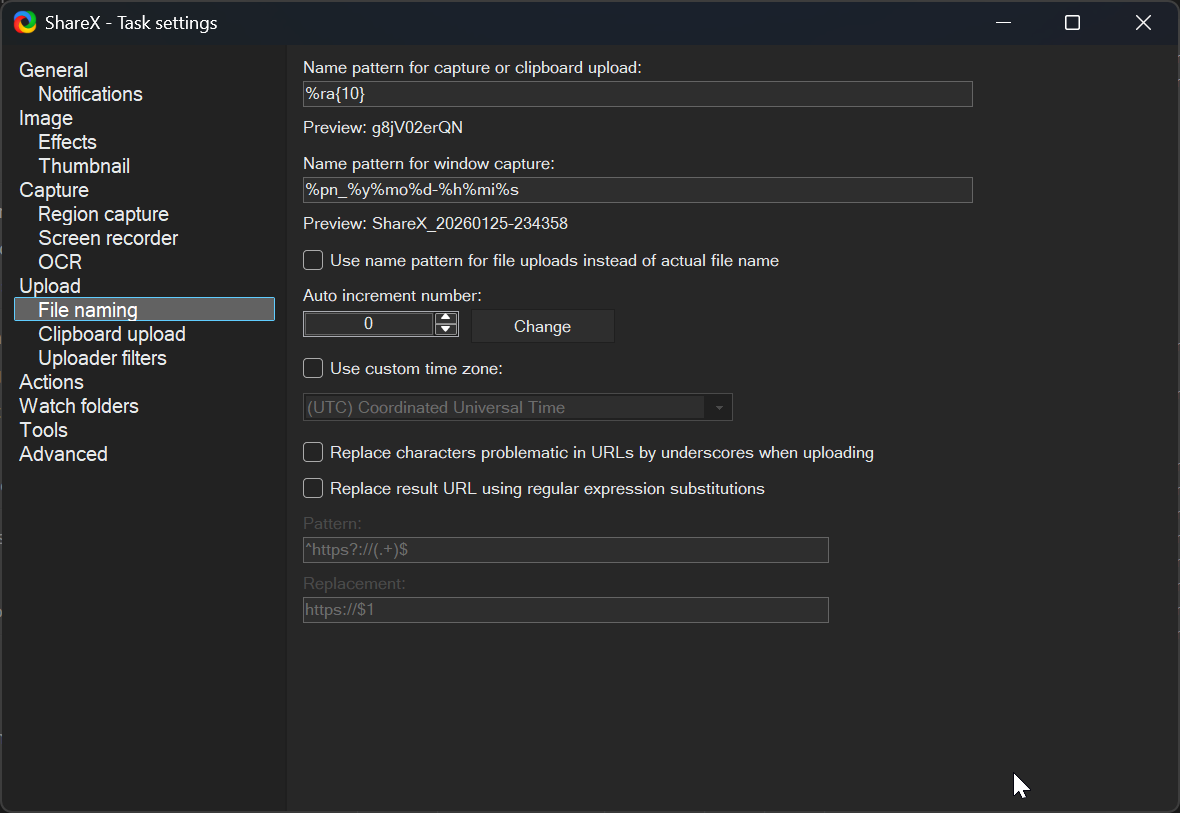1180x813 pixels.
Task: Open the Region capture settings
Action: 103,214
